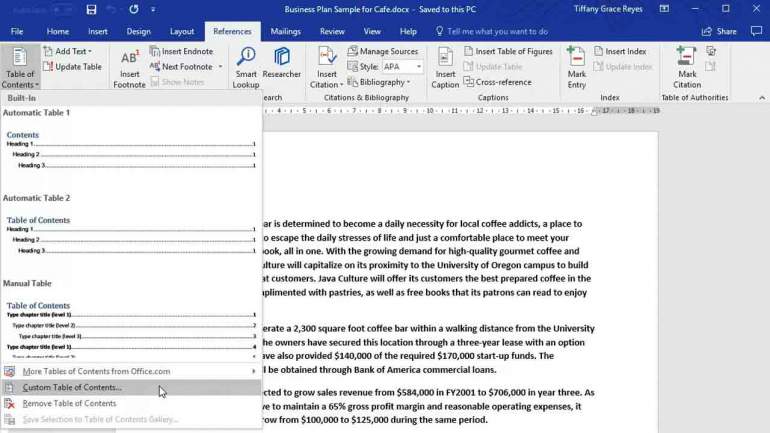The height and width of the screenshot is (433, 770).
Task: Click Insert Index
Action: point(620,51)
